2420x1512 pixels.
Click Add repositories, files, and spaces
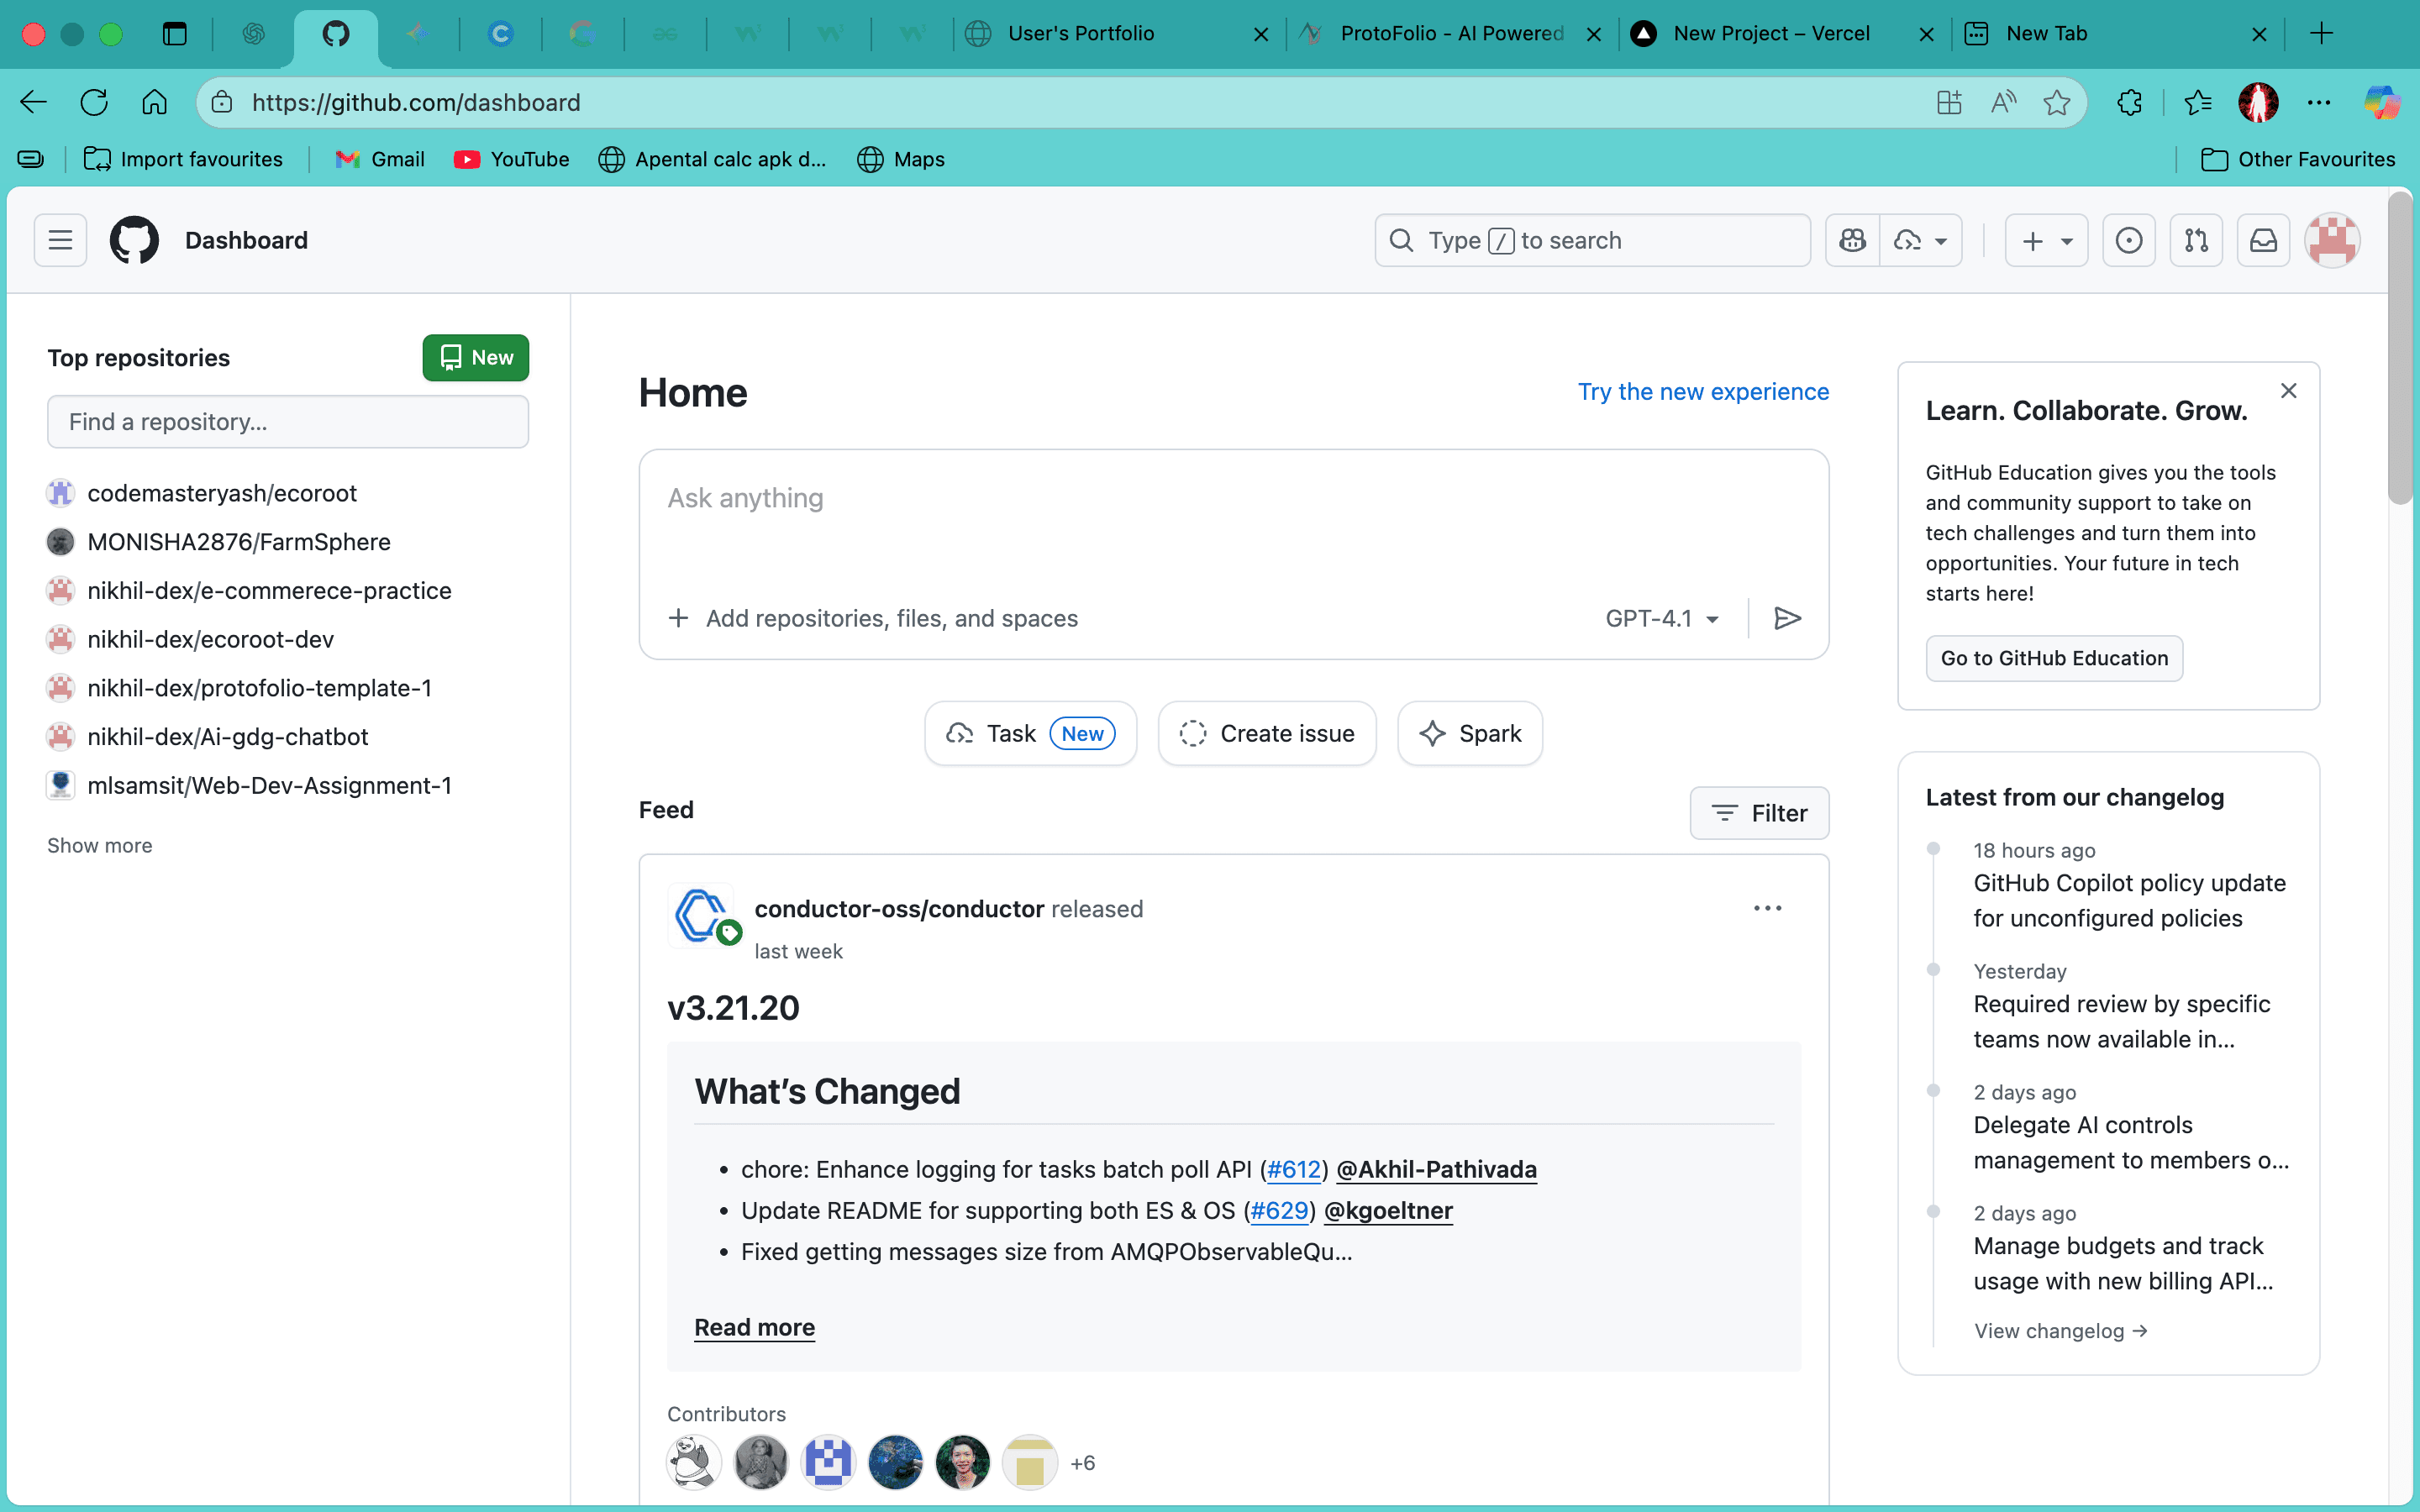click(873, 618)
